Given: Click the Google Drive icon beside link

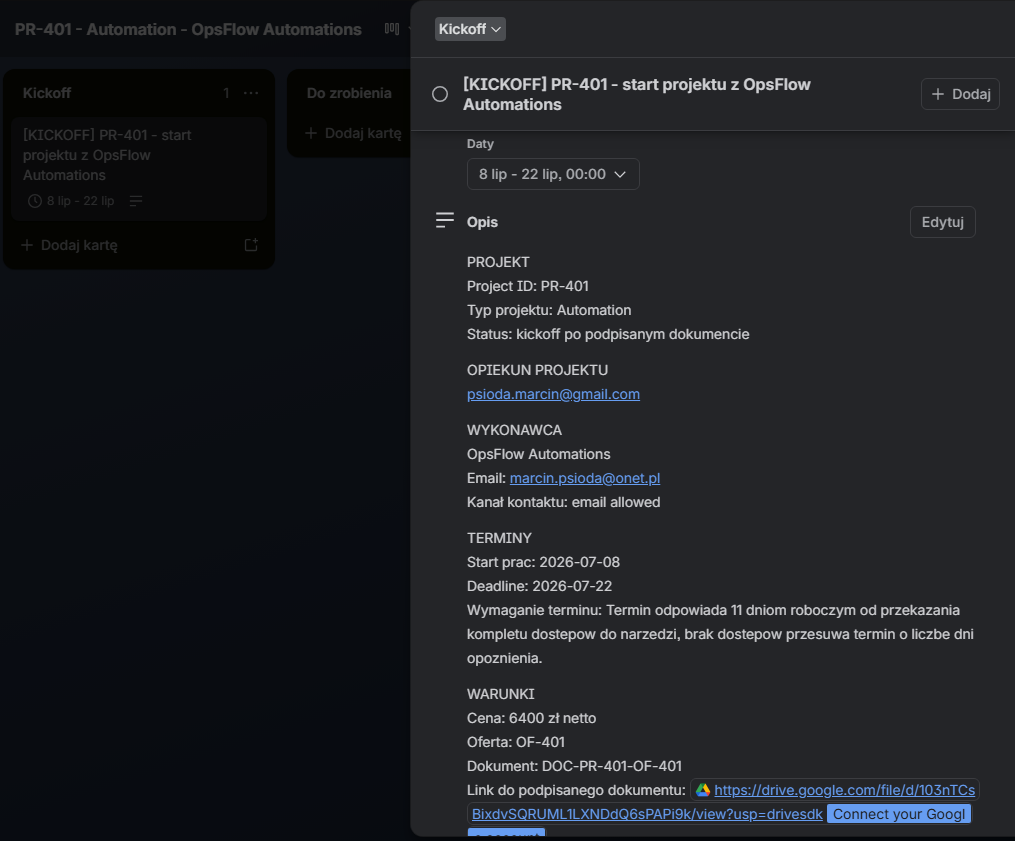Looking at the screenshot, I should pyautogui.click(x=702, y=791).
